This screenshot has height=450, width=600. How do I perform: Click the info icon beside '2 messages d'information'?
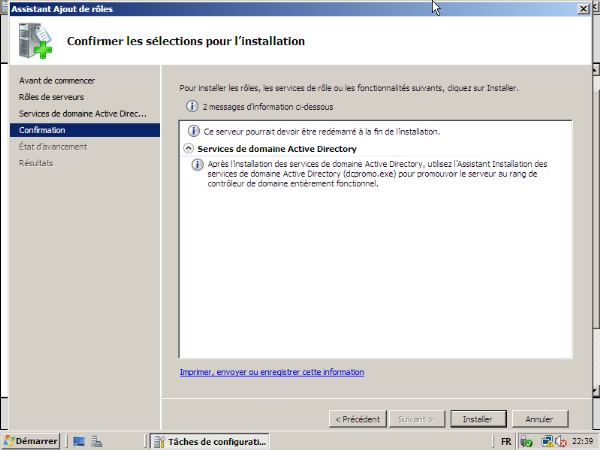point(192,106)
